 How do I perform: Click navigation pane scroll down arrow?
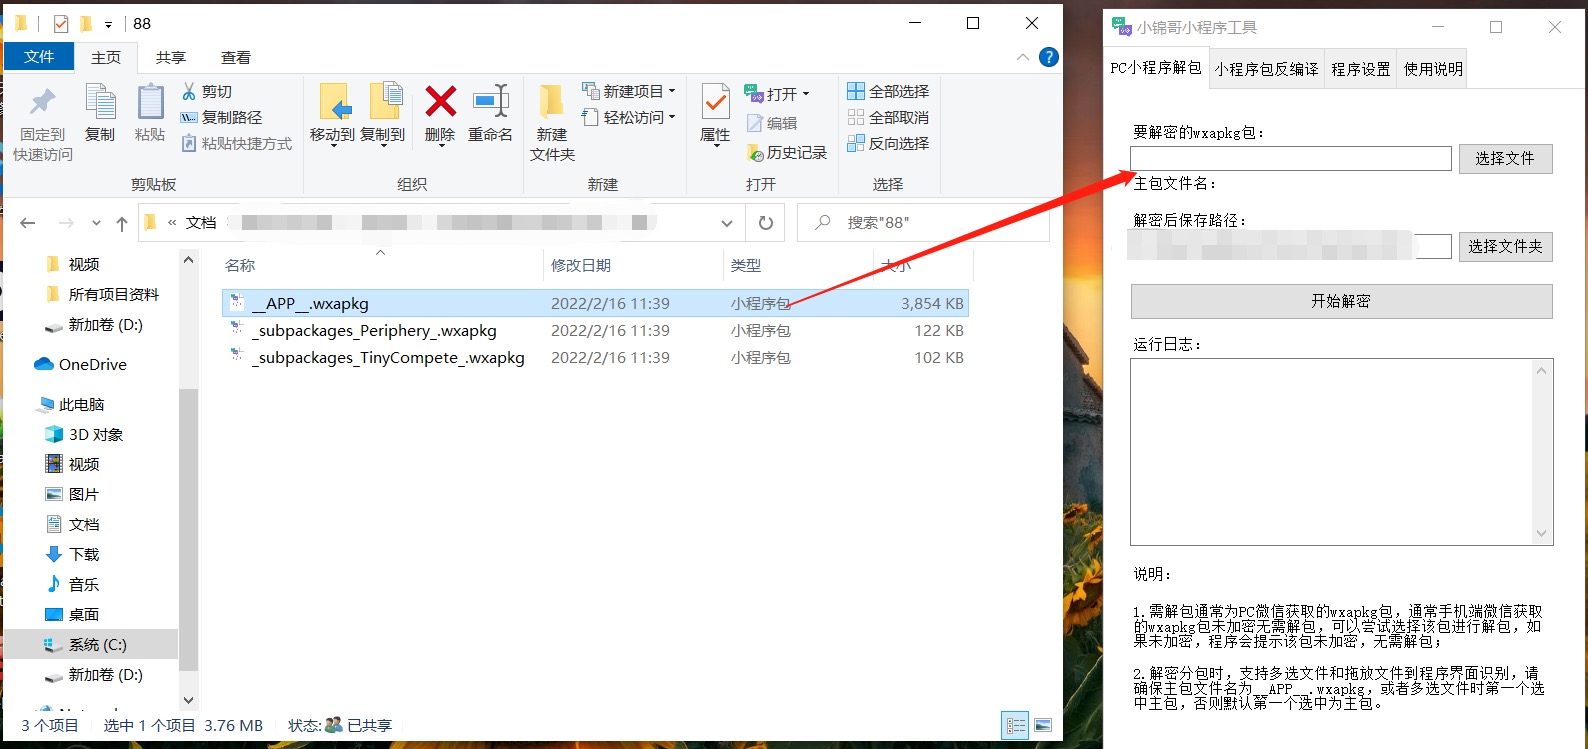[x=189, y=700]
